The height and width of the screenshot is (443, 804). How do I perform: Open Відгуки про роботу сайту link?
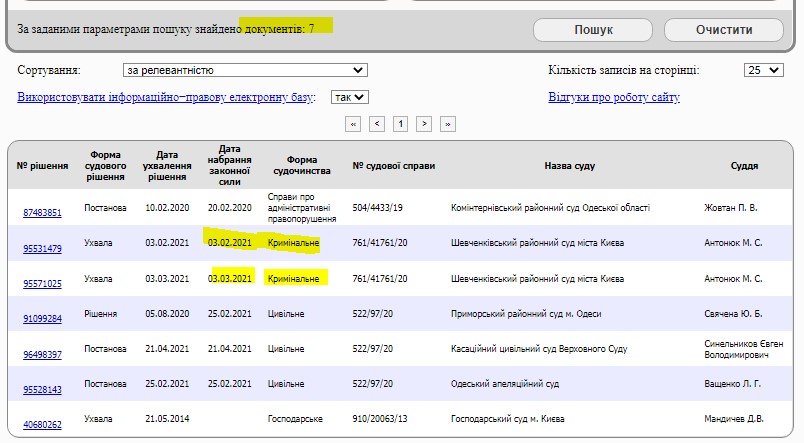613,97
